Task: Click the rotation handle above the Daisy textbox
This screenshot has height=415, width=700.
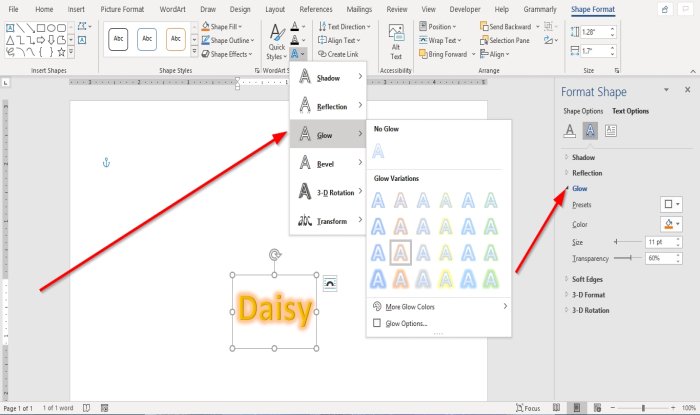Action: pyautogui.click(x=275, y=255)
